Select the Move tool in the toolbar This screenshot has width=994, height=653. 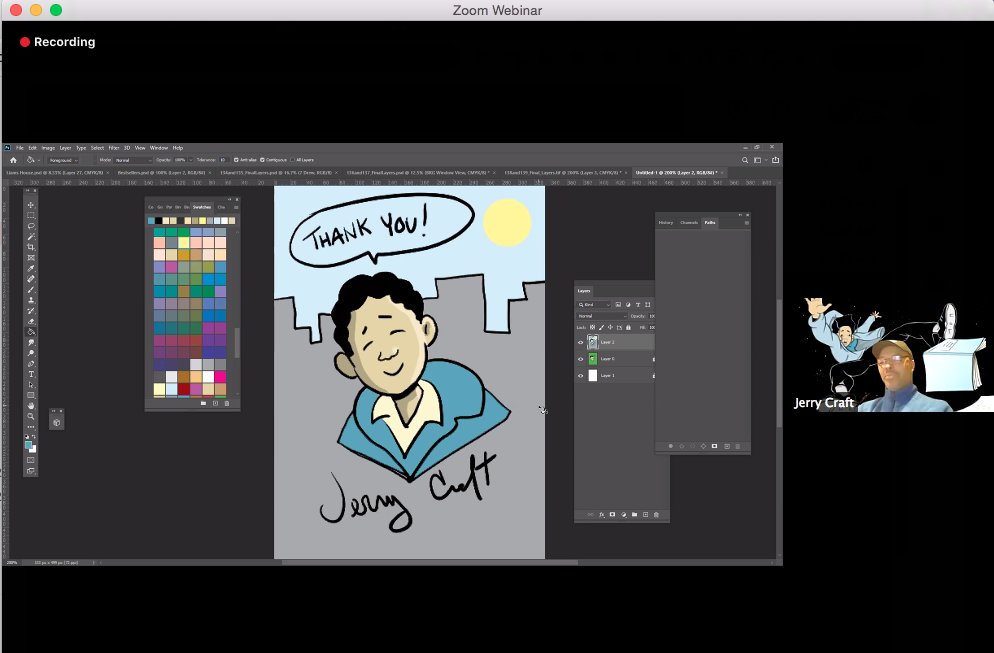30,205
